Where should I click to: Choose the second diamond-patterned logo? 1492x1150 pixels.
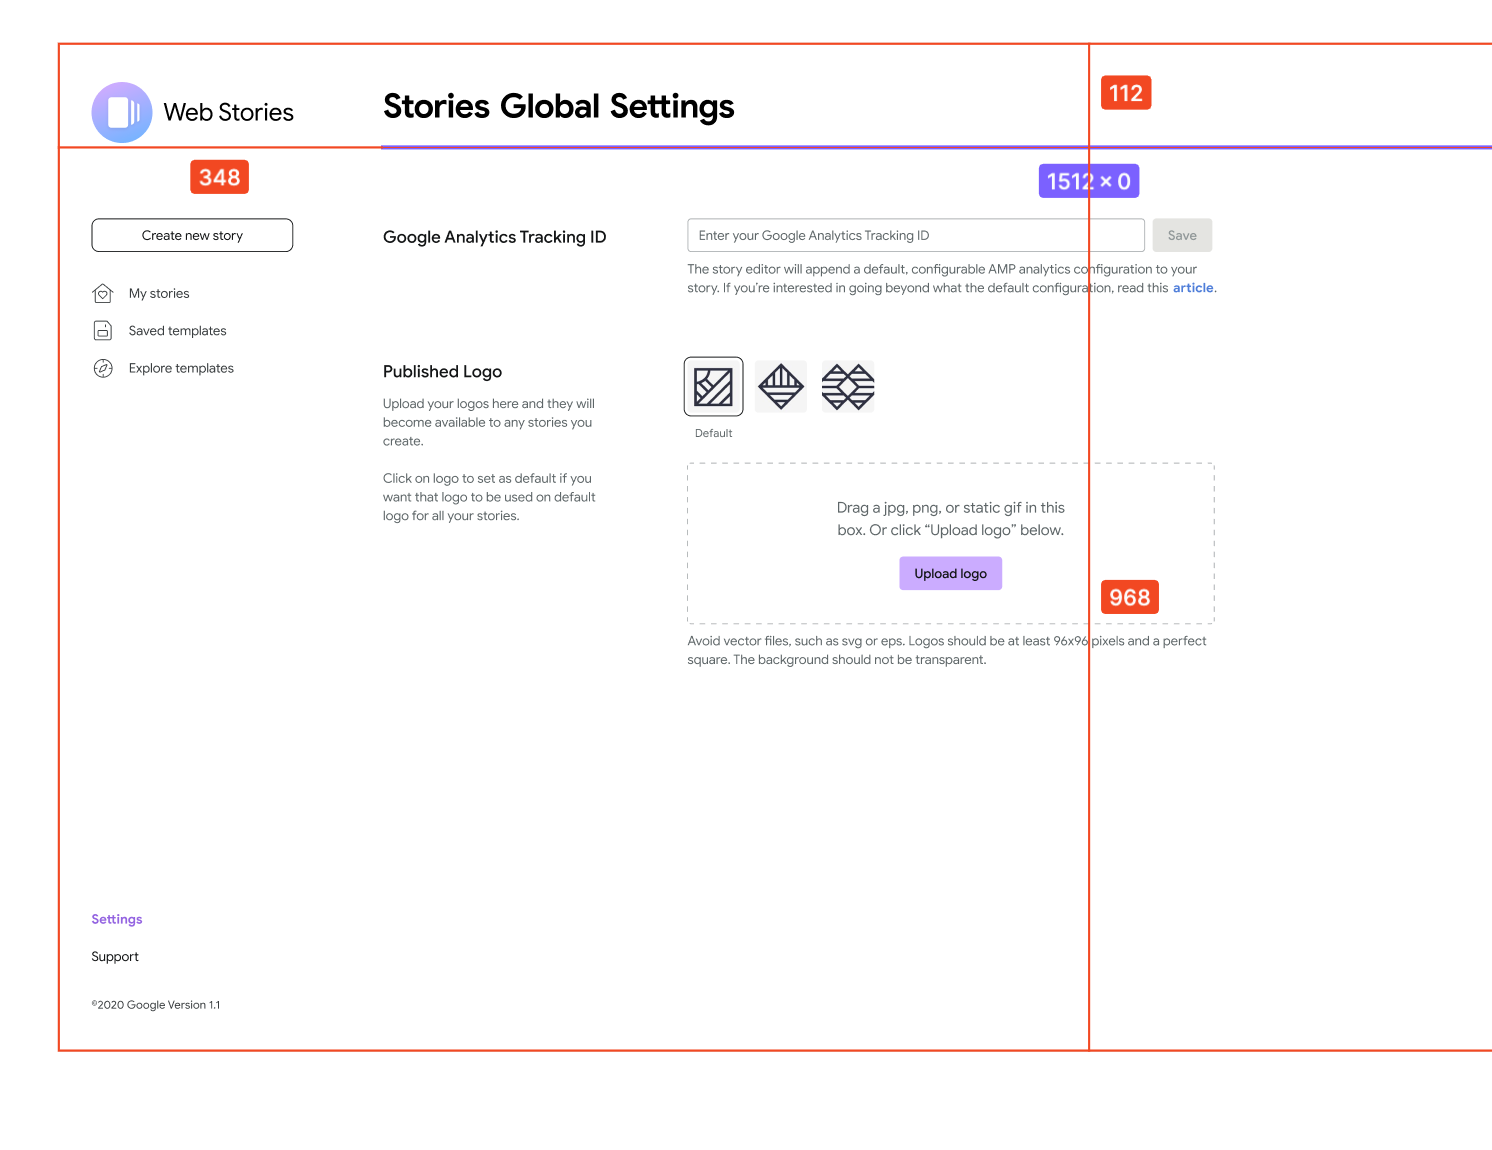tap(780, 386)
